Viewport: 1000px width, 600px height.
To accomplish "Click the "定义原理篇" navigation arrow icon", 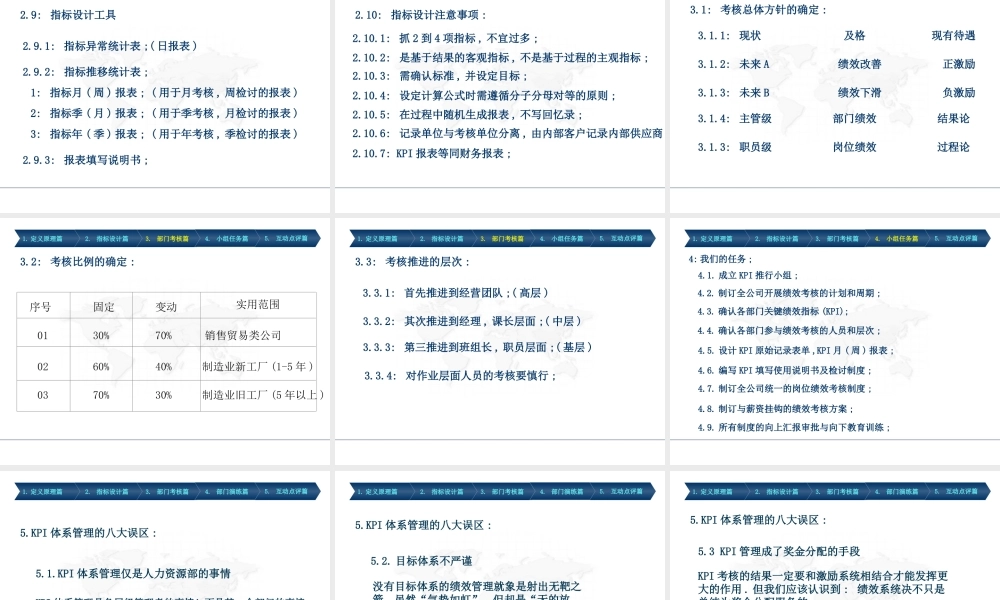I will [x=40, y=238].
